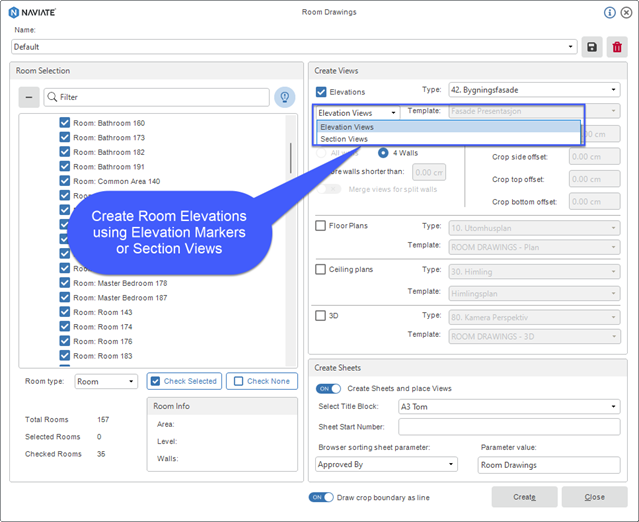
Task: Select Room: Bathroom 191 row text
Action: coord(109,167)
